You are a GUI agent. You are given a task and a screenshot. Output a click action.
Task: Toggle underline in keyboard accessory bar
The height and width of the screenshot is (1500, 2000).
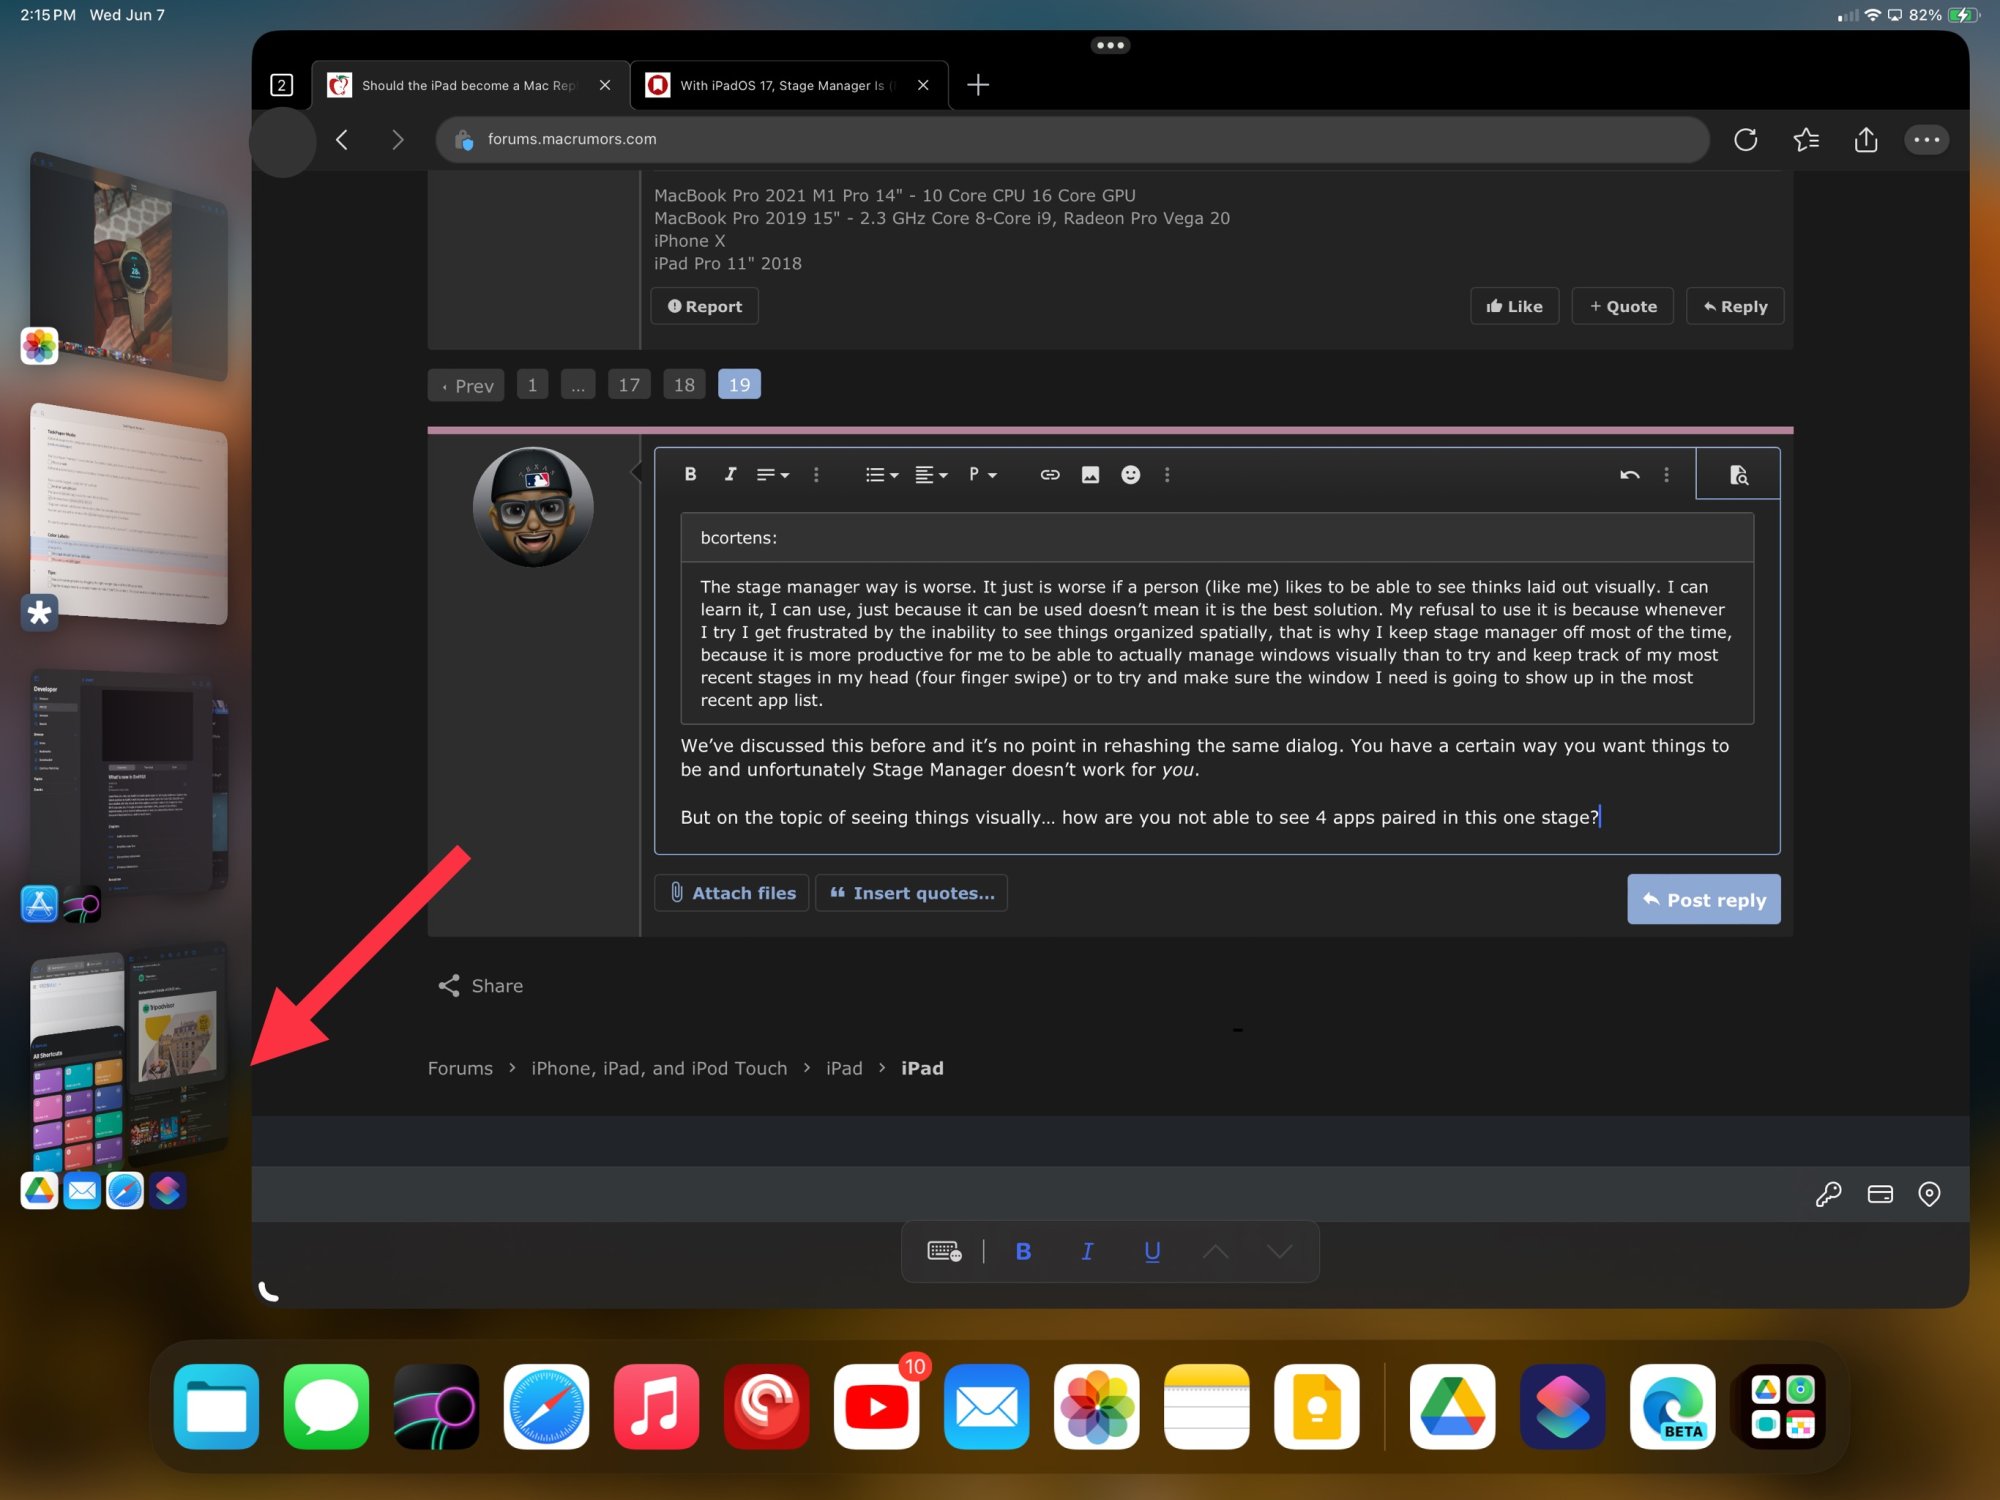pyautogui.click(x=1152, y=1251)
